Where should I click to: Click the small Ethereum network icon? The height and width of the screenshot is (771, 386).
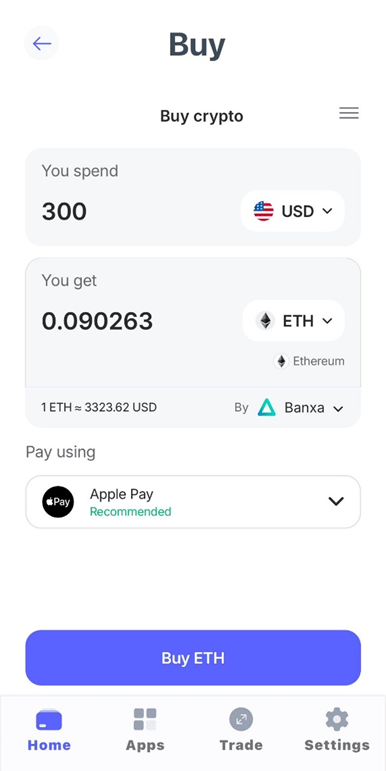281,361
